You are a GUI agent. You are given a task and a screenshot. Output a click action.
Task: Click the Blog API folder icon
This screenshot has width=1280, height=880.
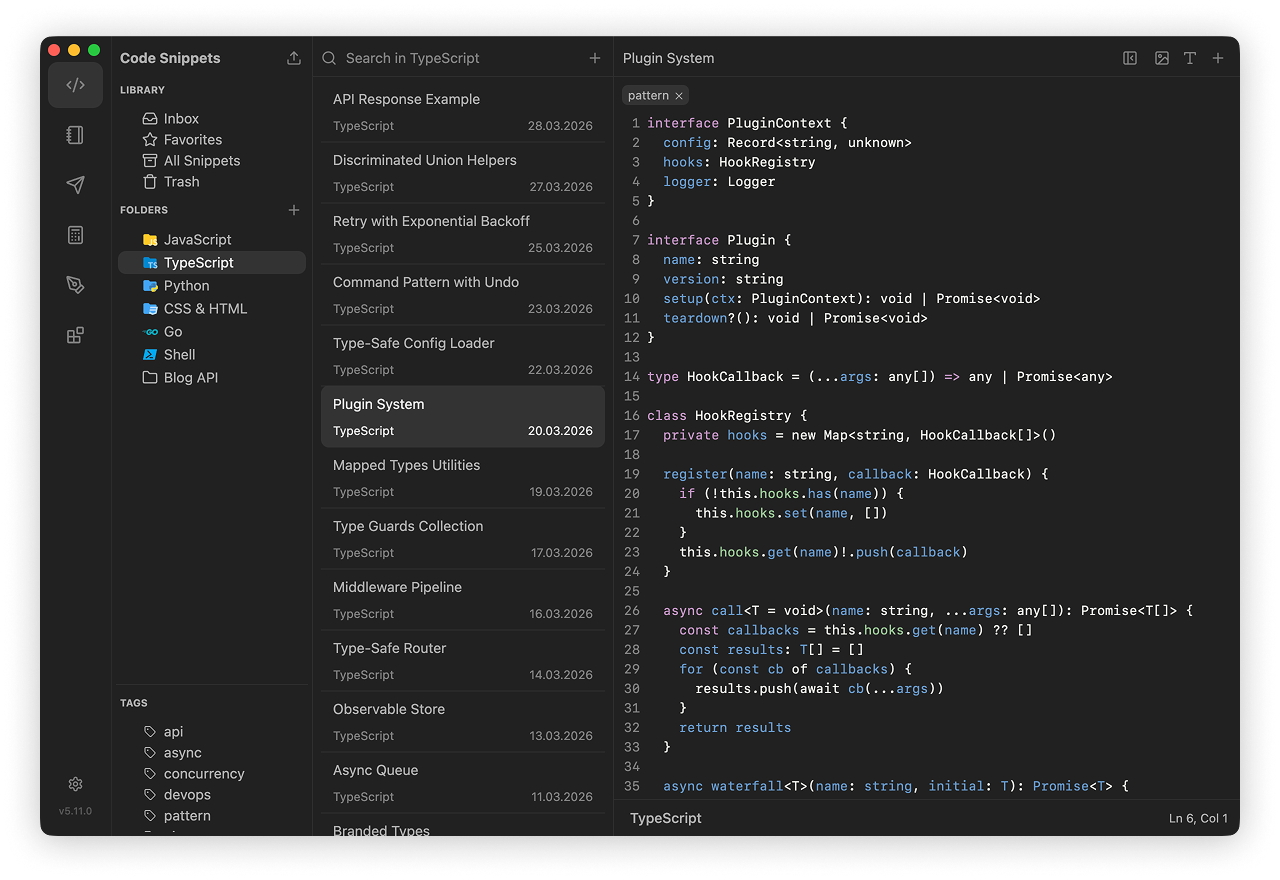(x=150, y=378)
